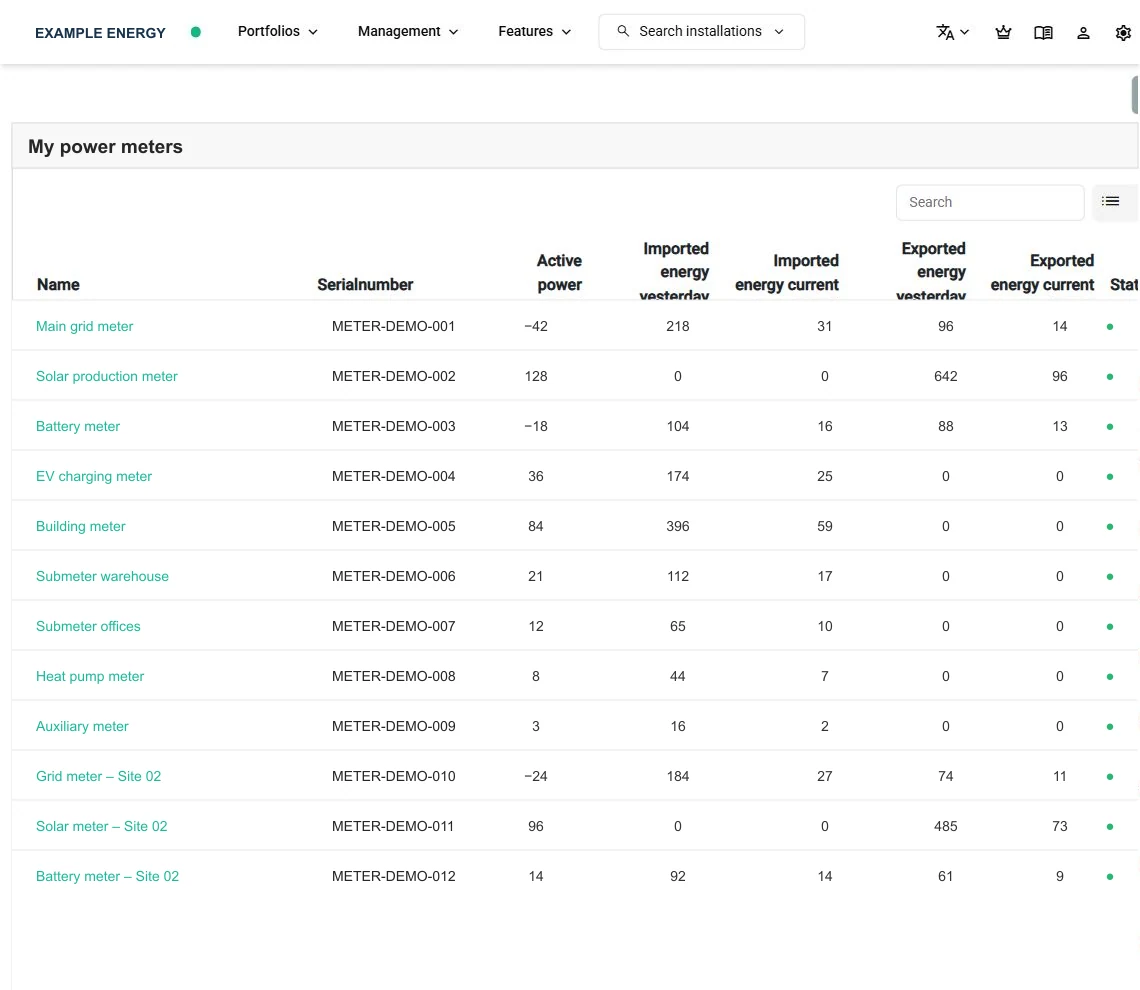Click the My power meters heading
The width and height of the screenshot is (1140, 990).
(105, 147)
